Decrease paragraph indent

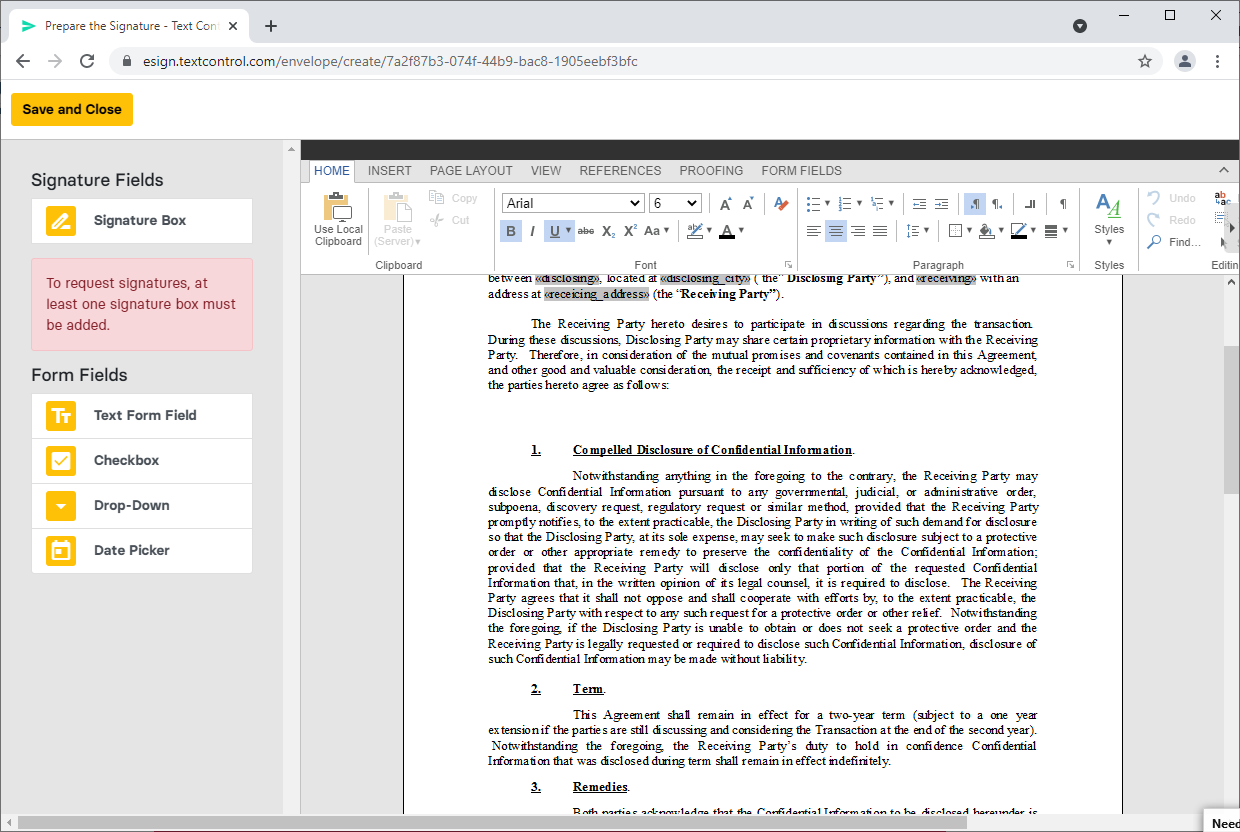click(919, 204)
